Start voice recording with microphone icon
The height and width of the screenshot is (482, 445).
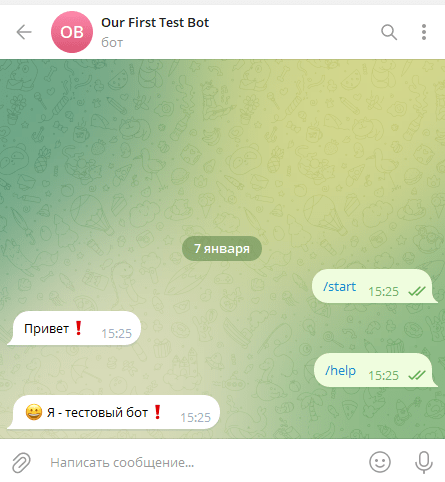424,462
